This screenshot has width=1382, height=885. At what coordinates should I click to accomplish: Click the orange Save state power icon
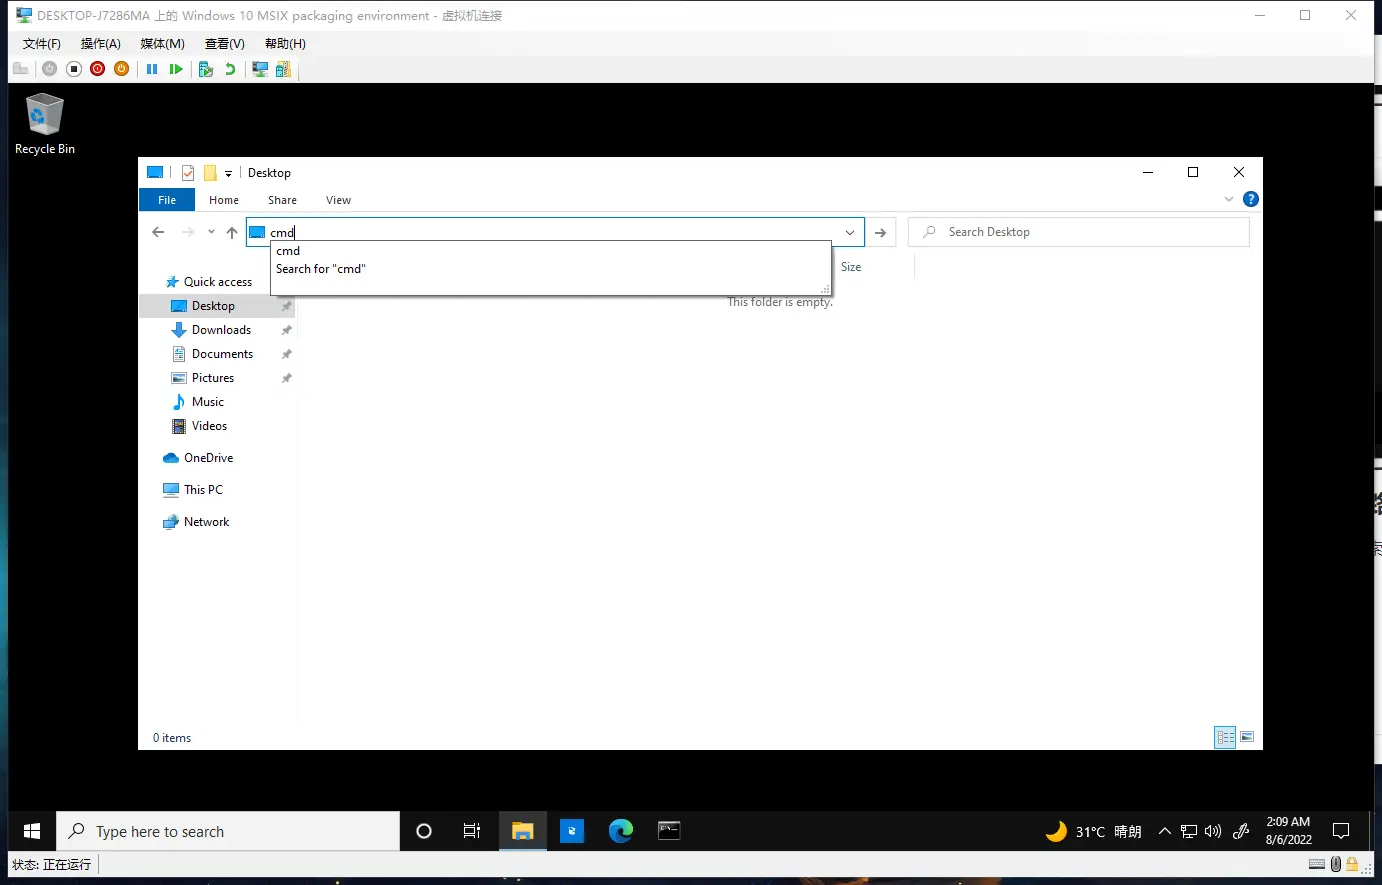121,69
